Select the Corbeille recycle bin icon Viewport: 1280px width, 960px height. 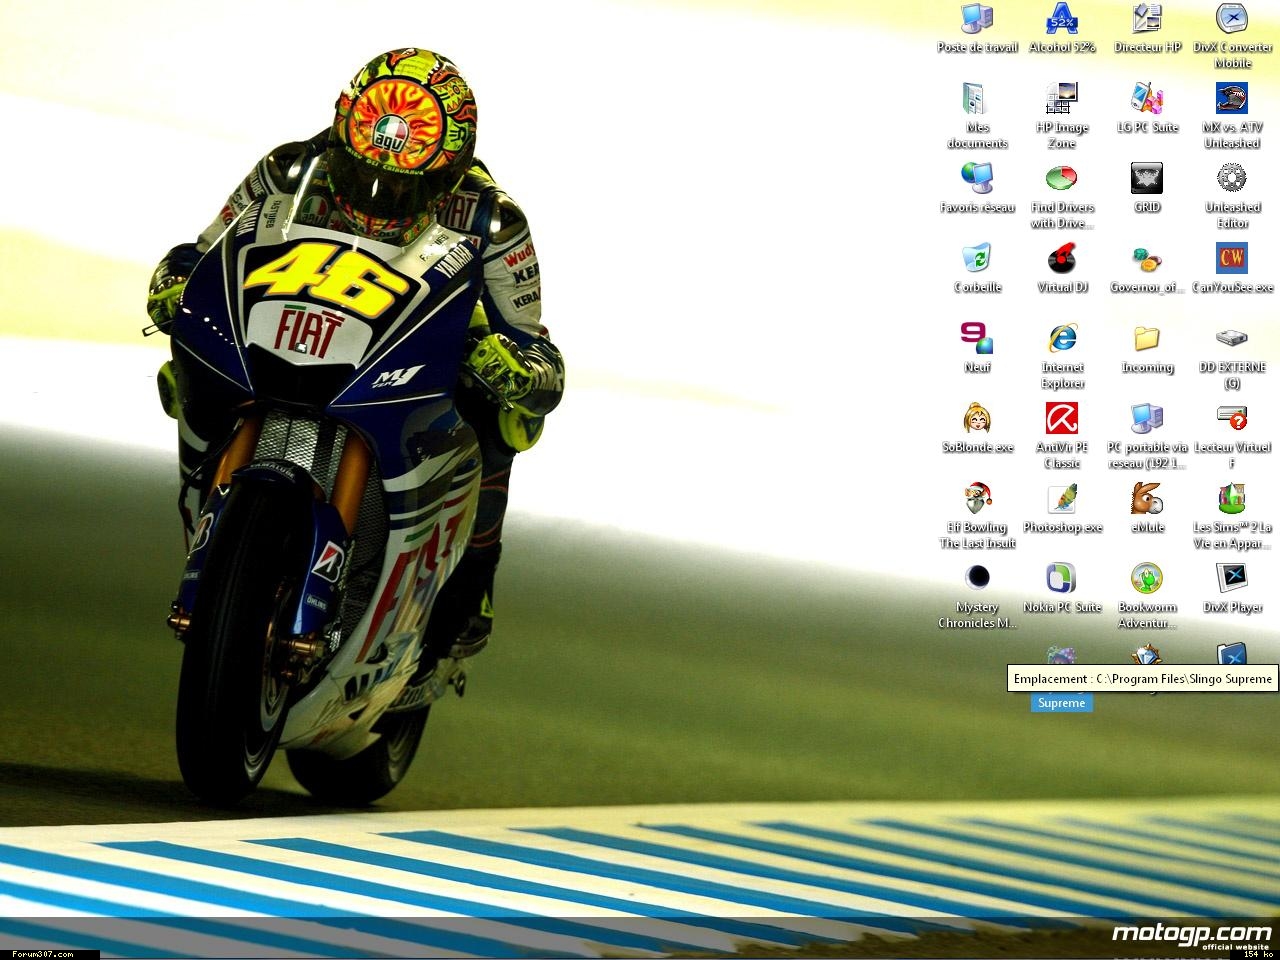(x=977, y=259)
